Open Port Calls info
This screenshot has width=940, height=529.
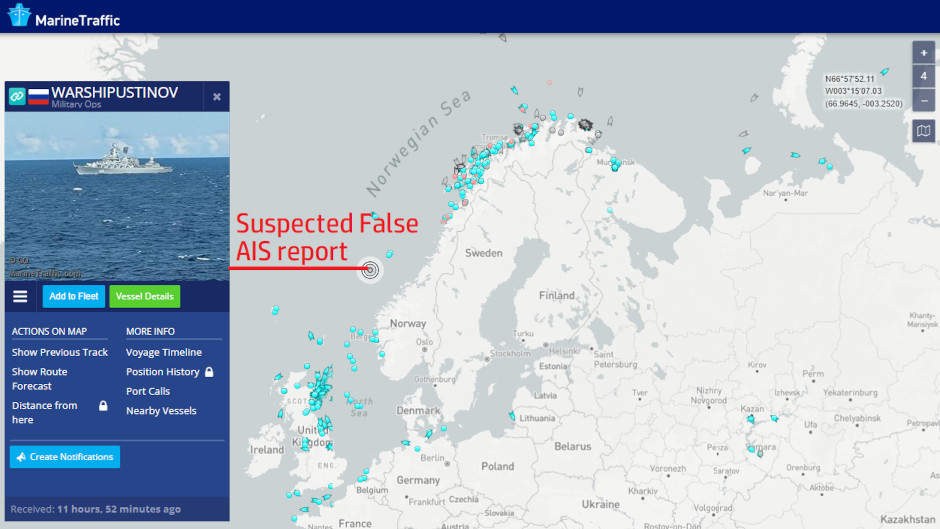pos(148,391)
